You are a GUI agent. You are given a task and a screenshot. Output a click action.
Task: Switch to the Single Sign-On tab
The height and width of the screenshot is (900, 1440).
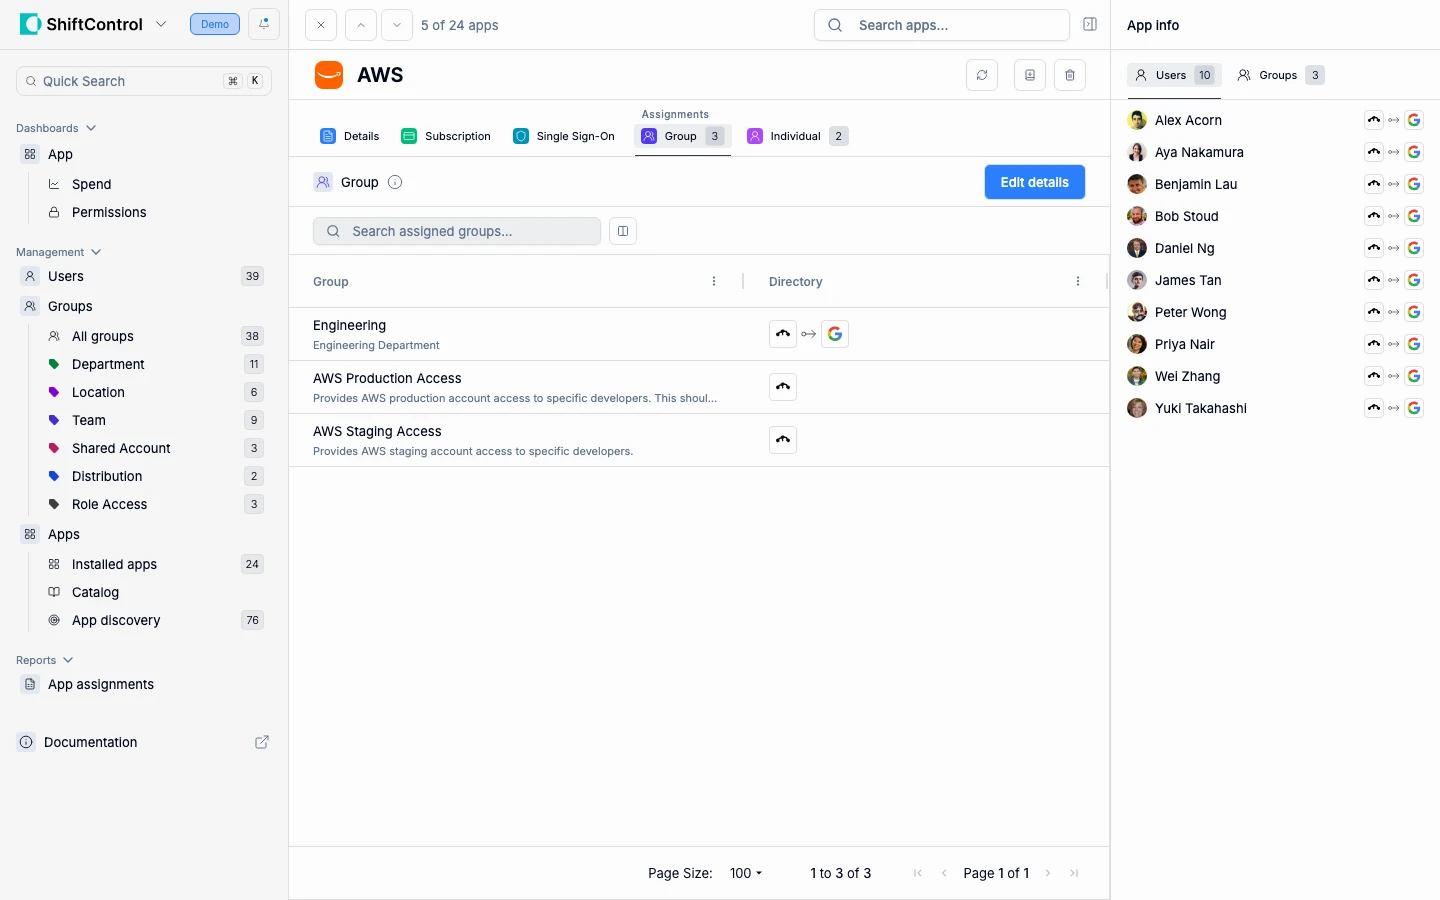point(564,136)
